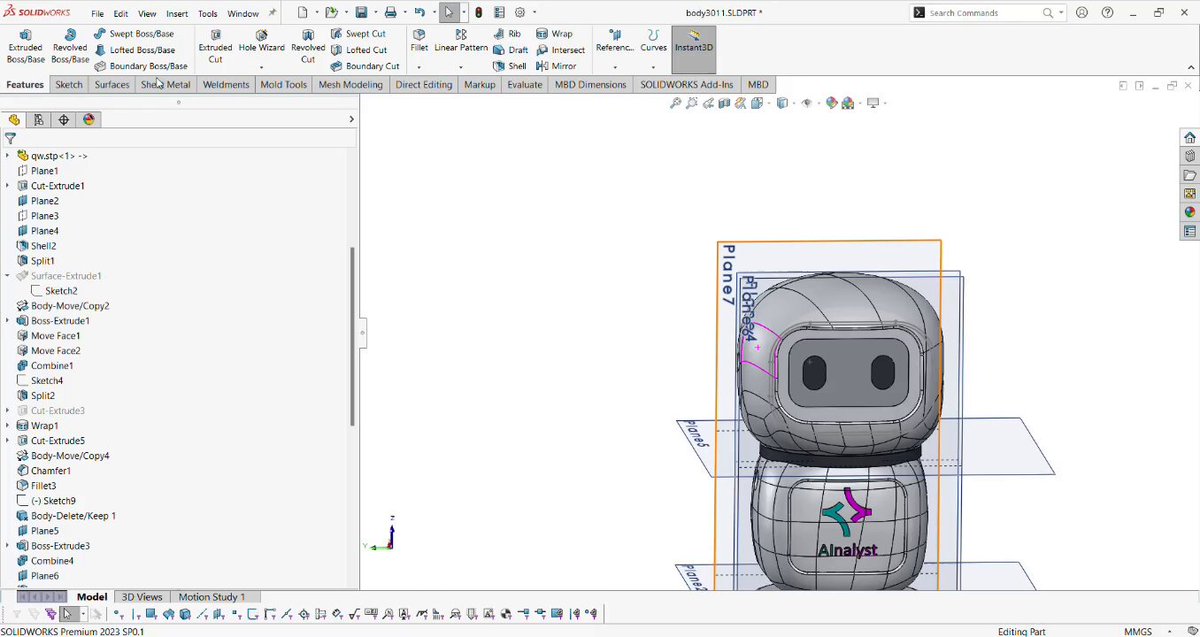Switch to the Surfaces ribbon tab
This screenshot has height=637, width=1200.
[x=112, y=85]
